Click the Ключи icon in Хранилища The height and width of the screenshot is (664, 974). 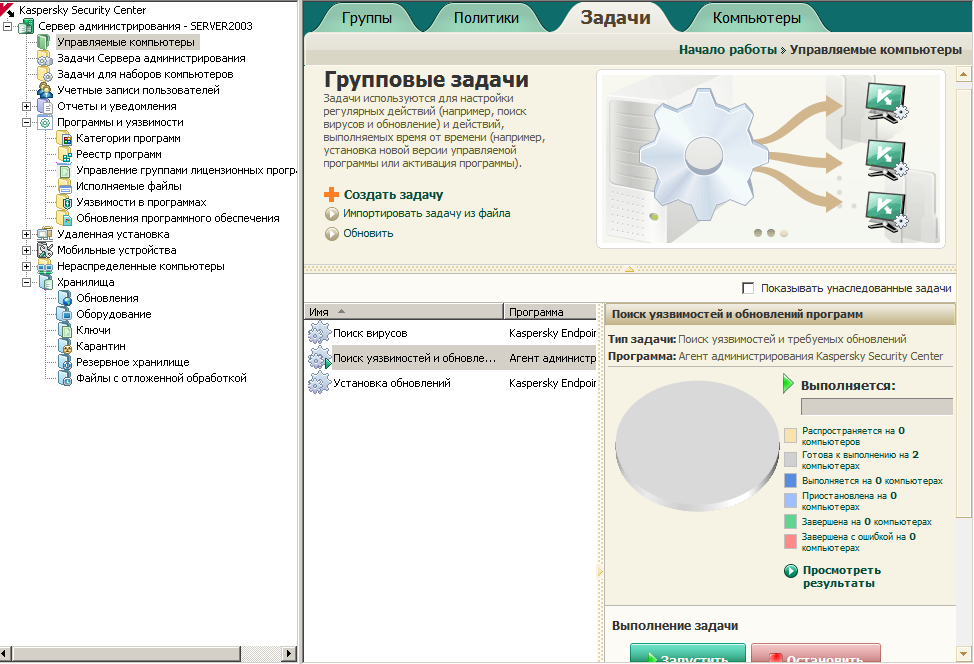click(x=65, y=330)
